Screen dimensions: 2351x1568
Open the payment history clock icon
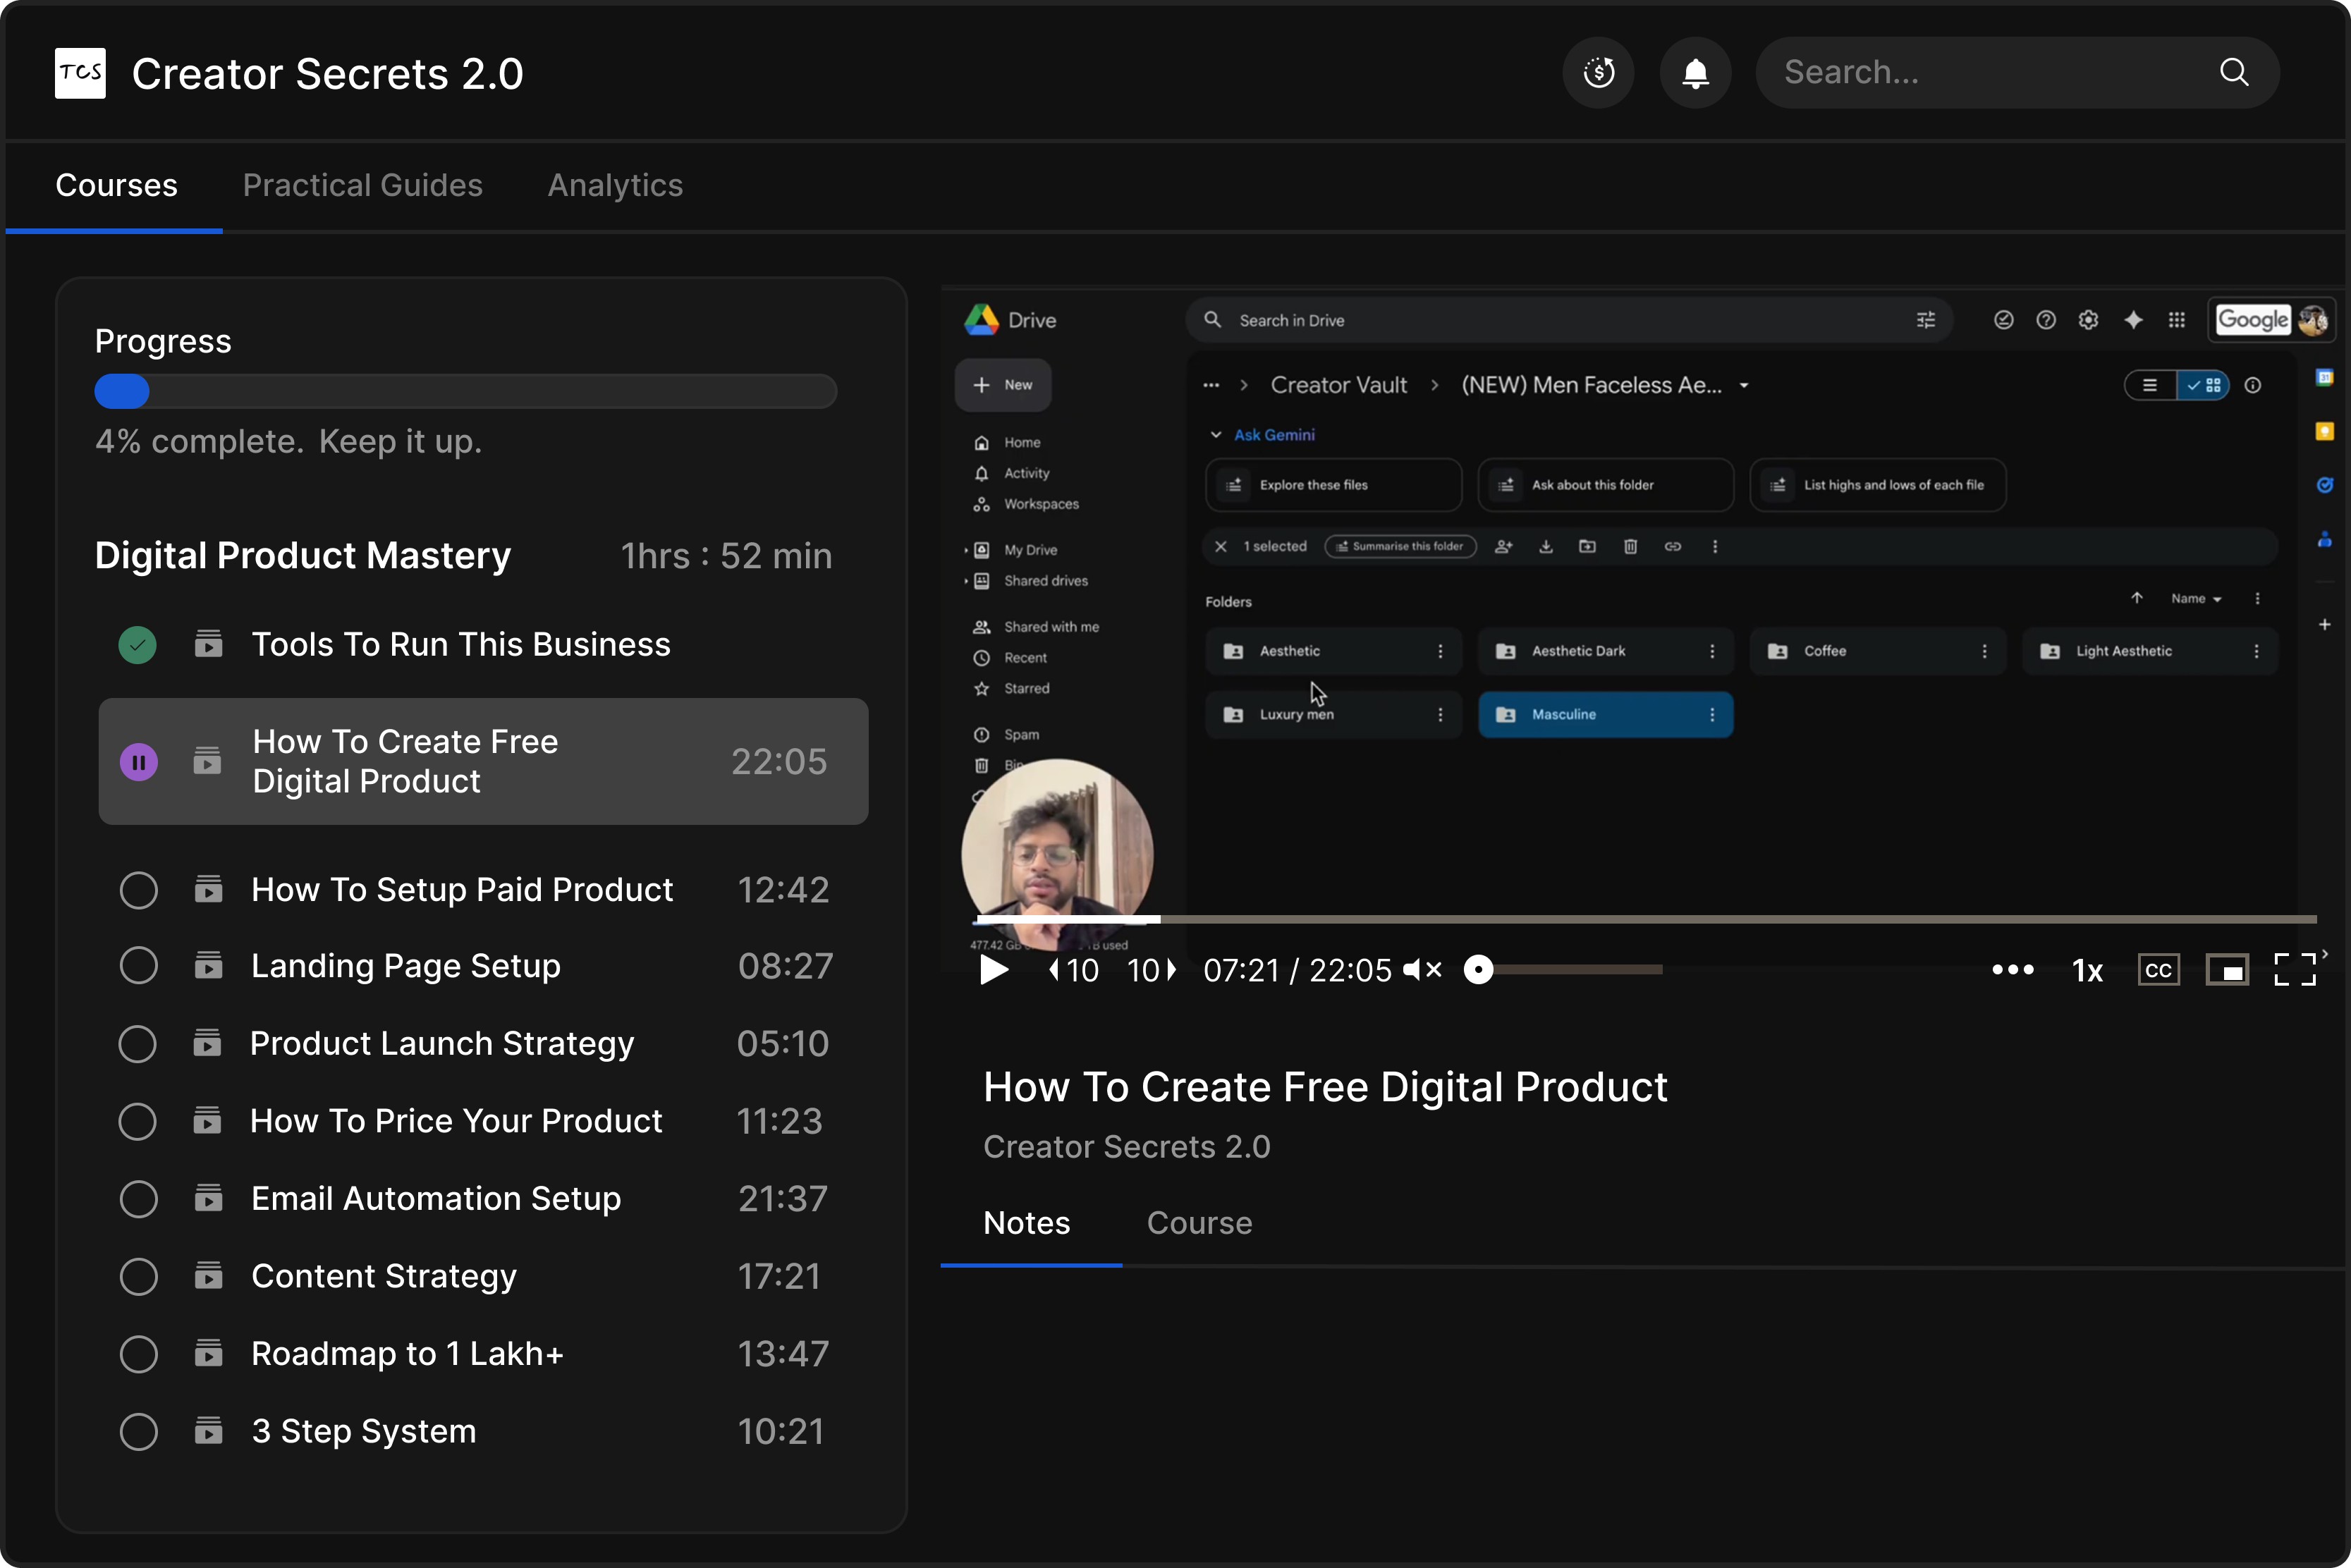click(1598, 73)
